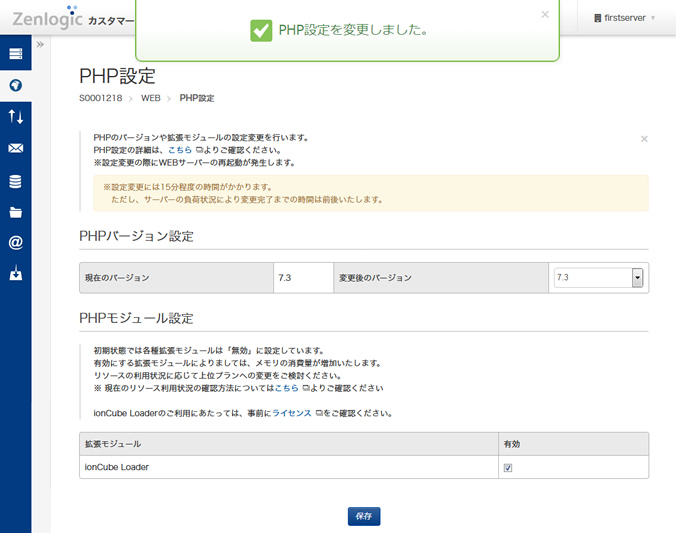Screen dimensions: 676x533
Task: Click the current version value 7.3
Action: [285, 278]
